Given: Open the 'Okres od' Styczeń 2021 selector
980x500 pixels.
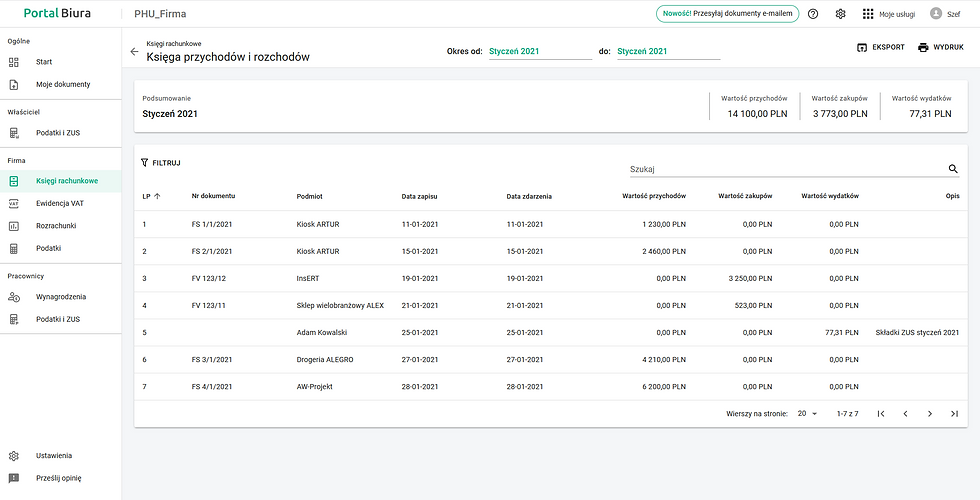Looking at the screenshot, I should pyautogui.click(x=540, y=51).
